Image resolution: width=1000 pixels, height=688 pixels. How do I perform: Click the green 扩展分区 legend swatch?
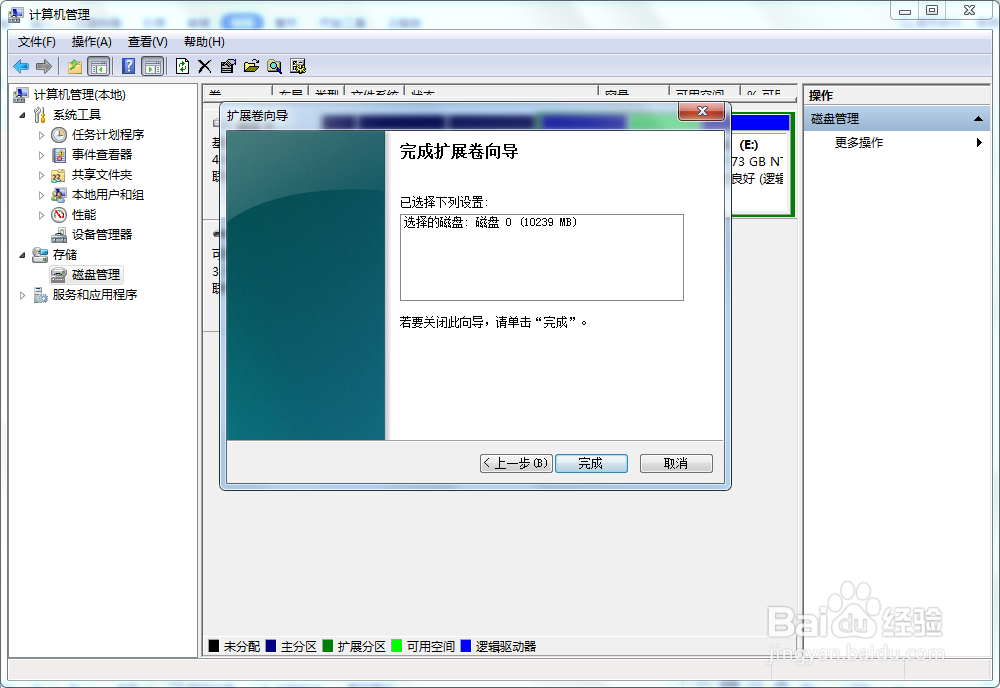[328, 646]
